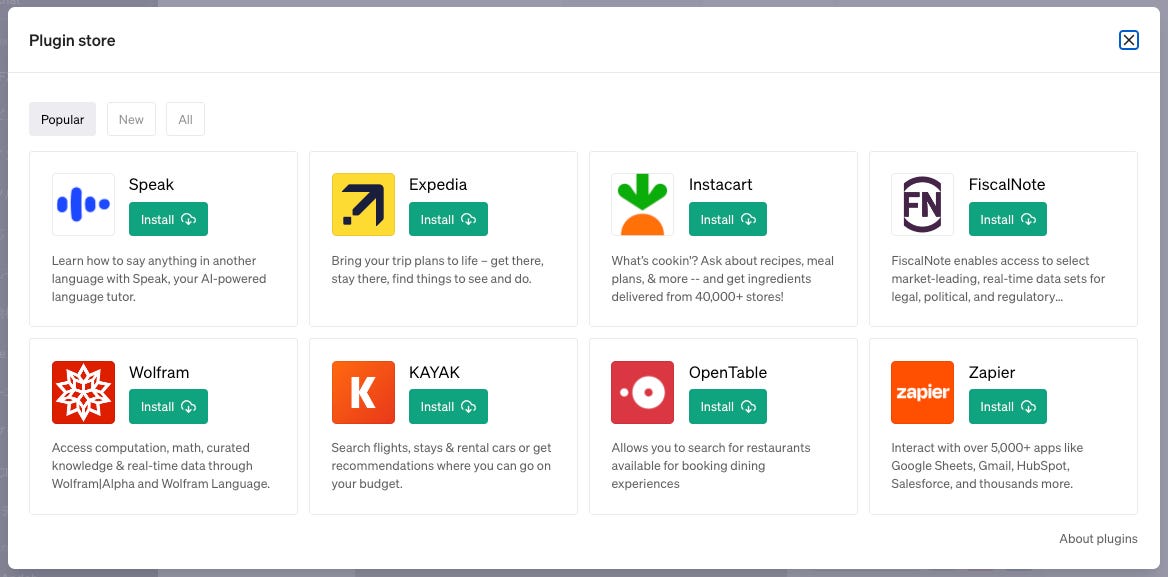This screenshot has width=1168, height=577.
Task: Click the KAYAK plugin title text
Action: (434, 372)
